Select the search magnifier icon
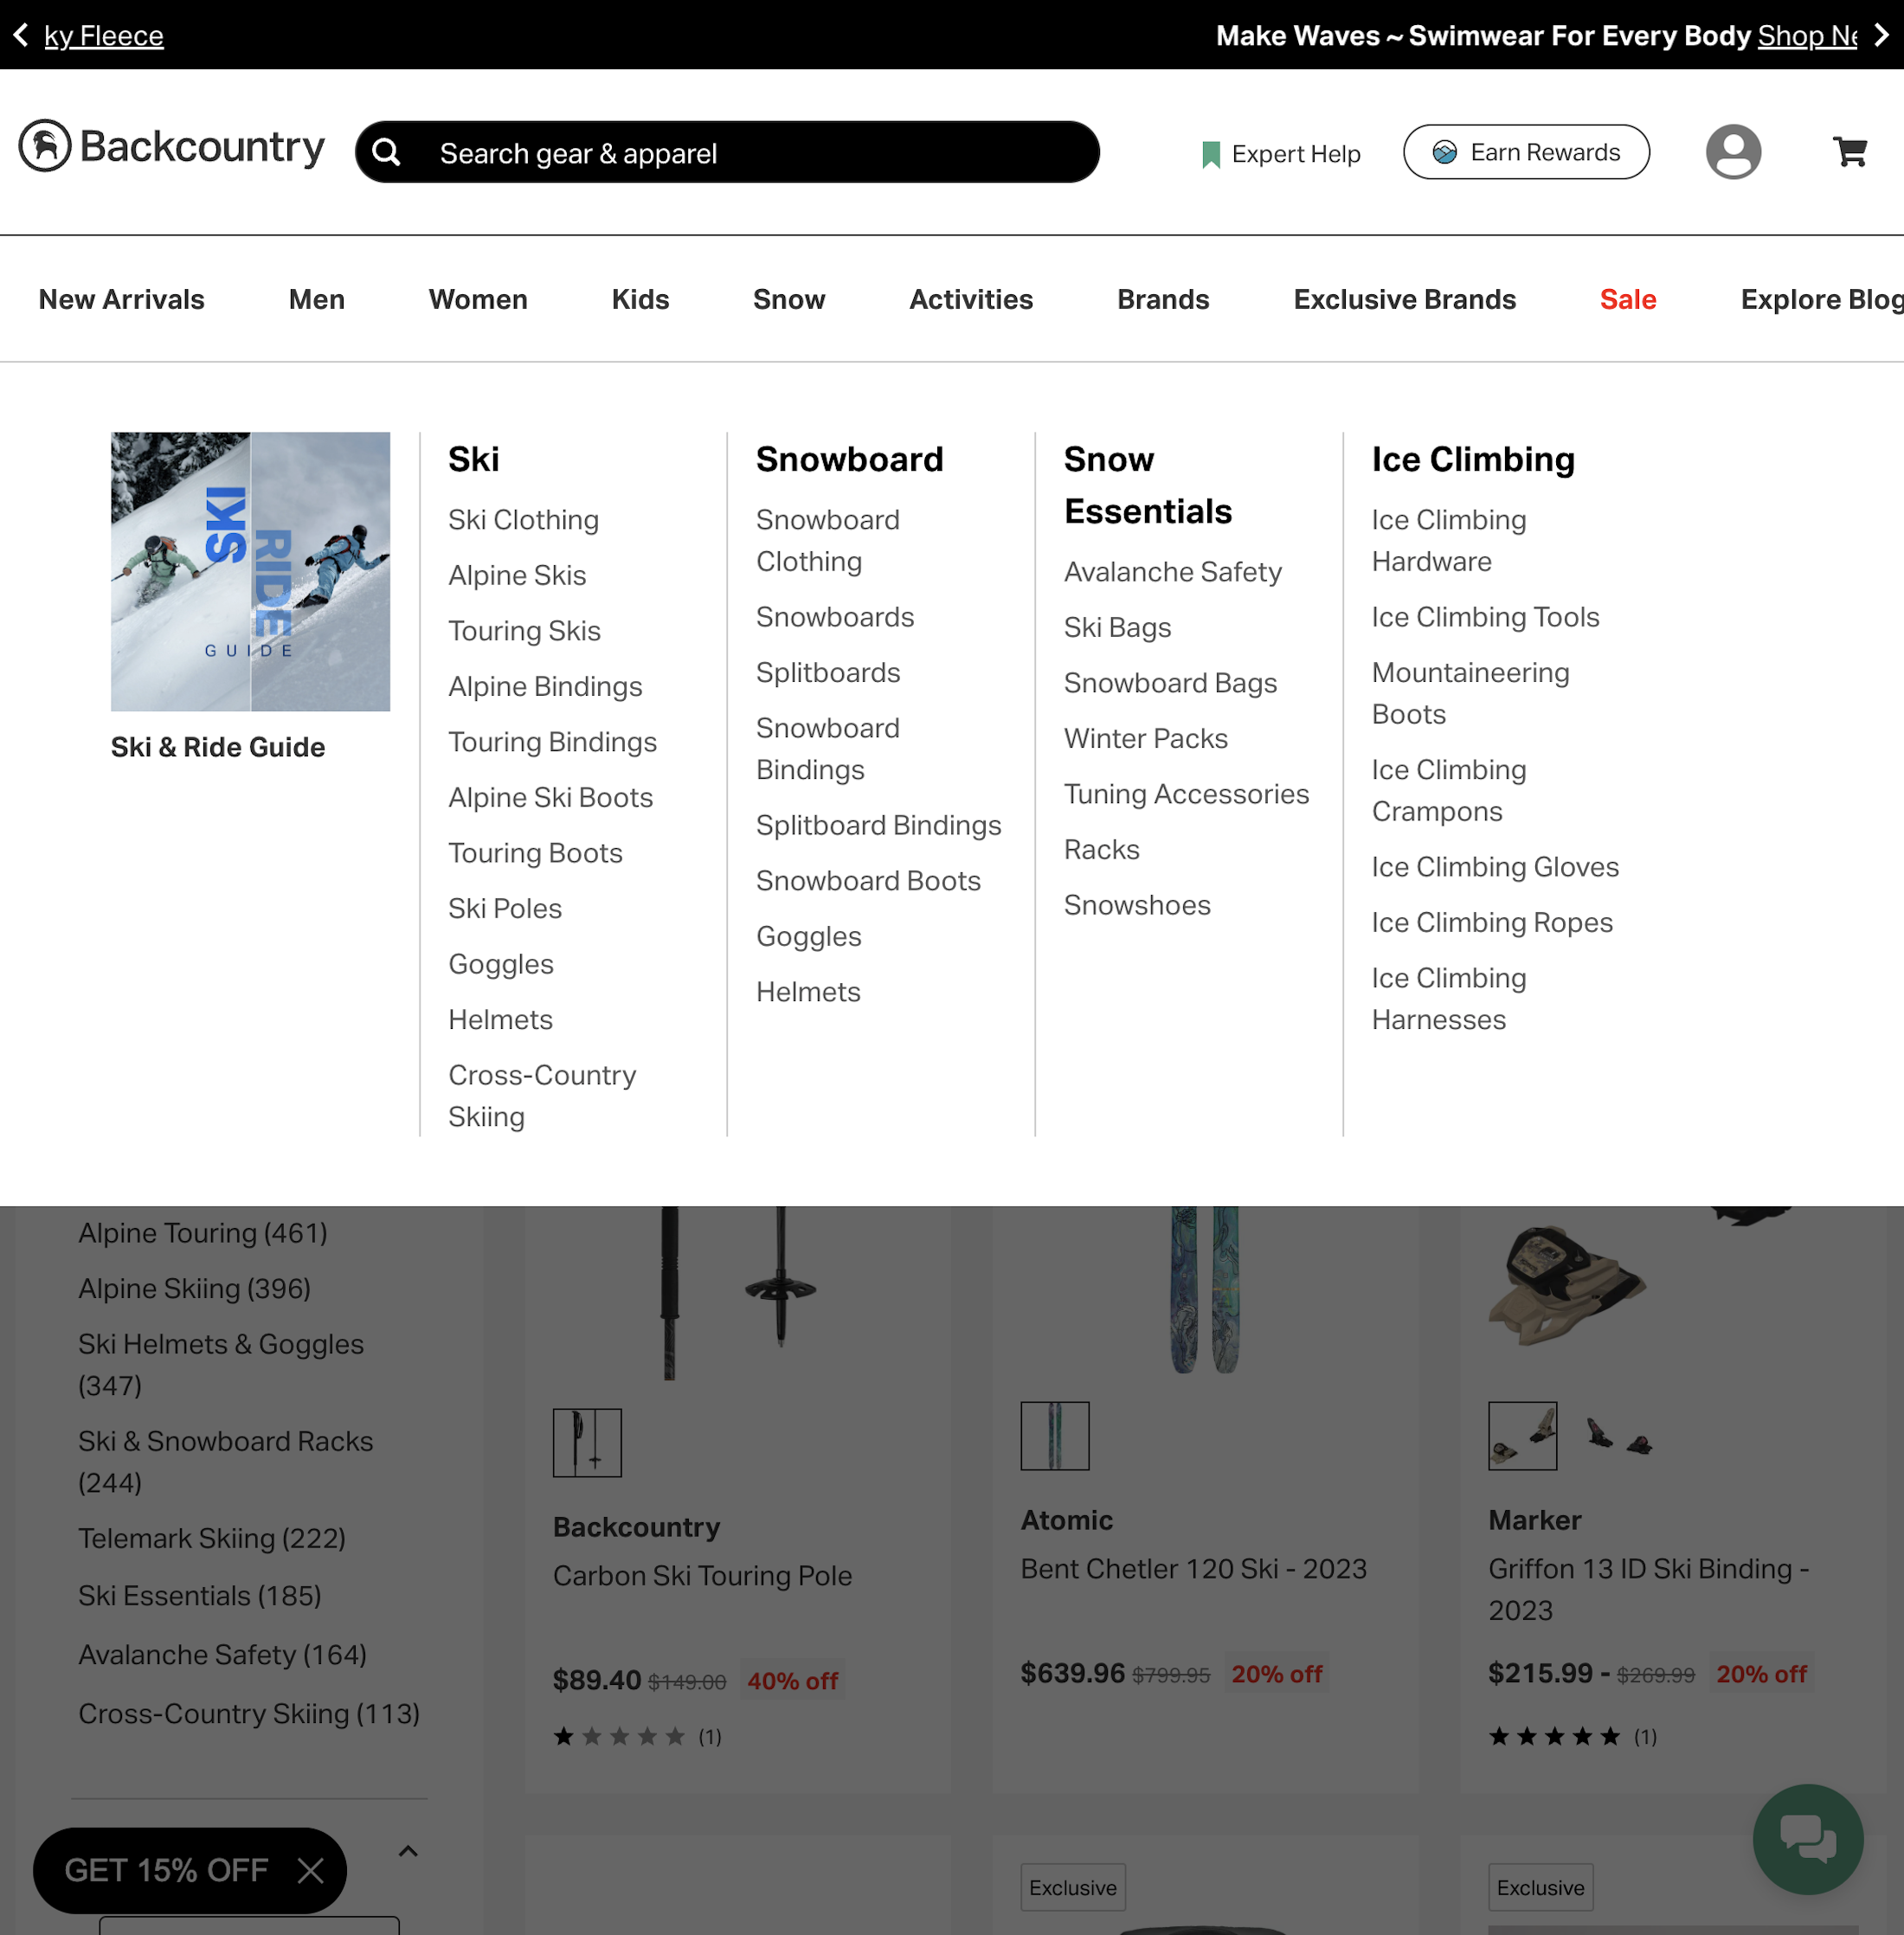This screenshot has width=1904, height=1935. (386, 152)
